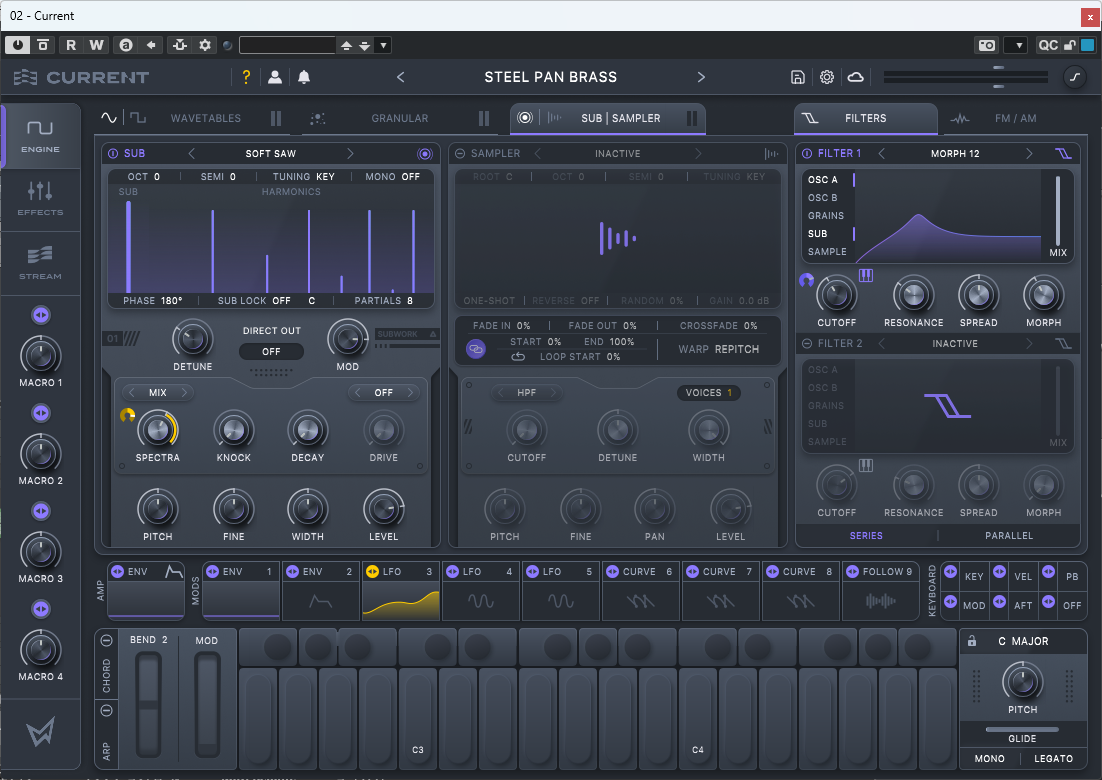The height and width of the screenshot is (780, 1102).
Task: Select next Sub waveform after Soft Saw
Action: (350, 153)
